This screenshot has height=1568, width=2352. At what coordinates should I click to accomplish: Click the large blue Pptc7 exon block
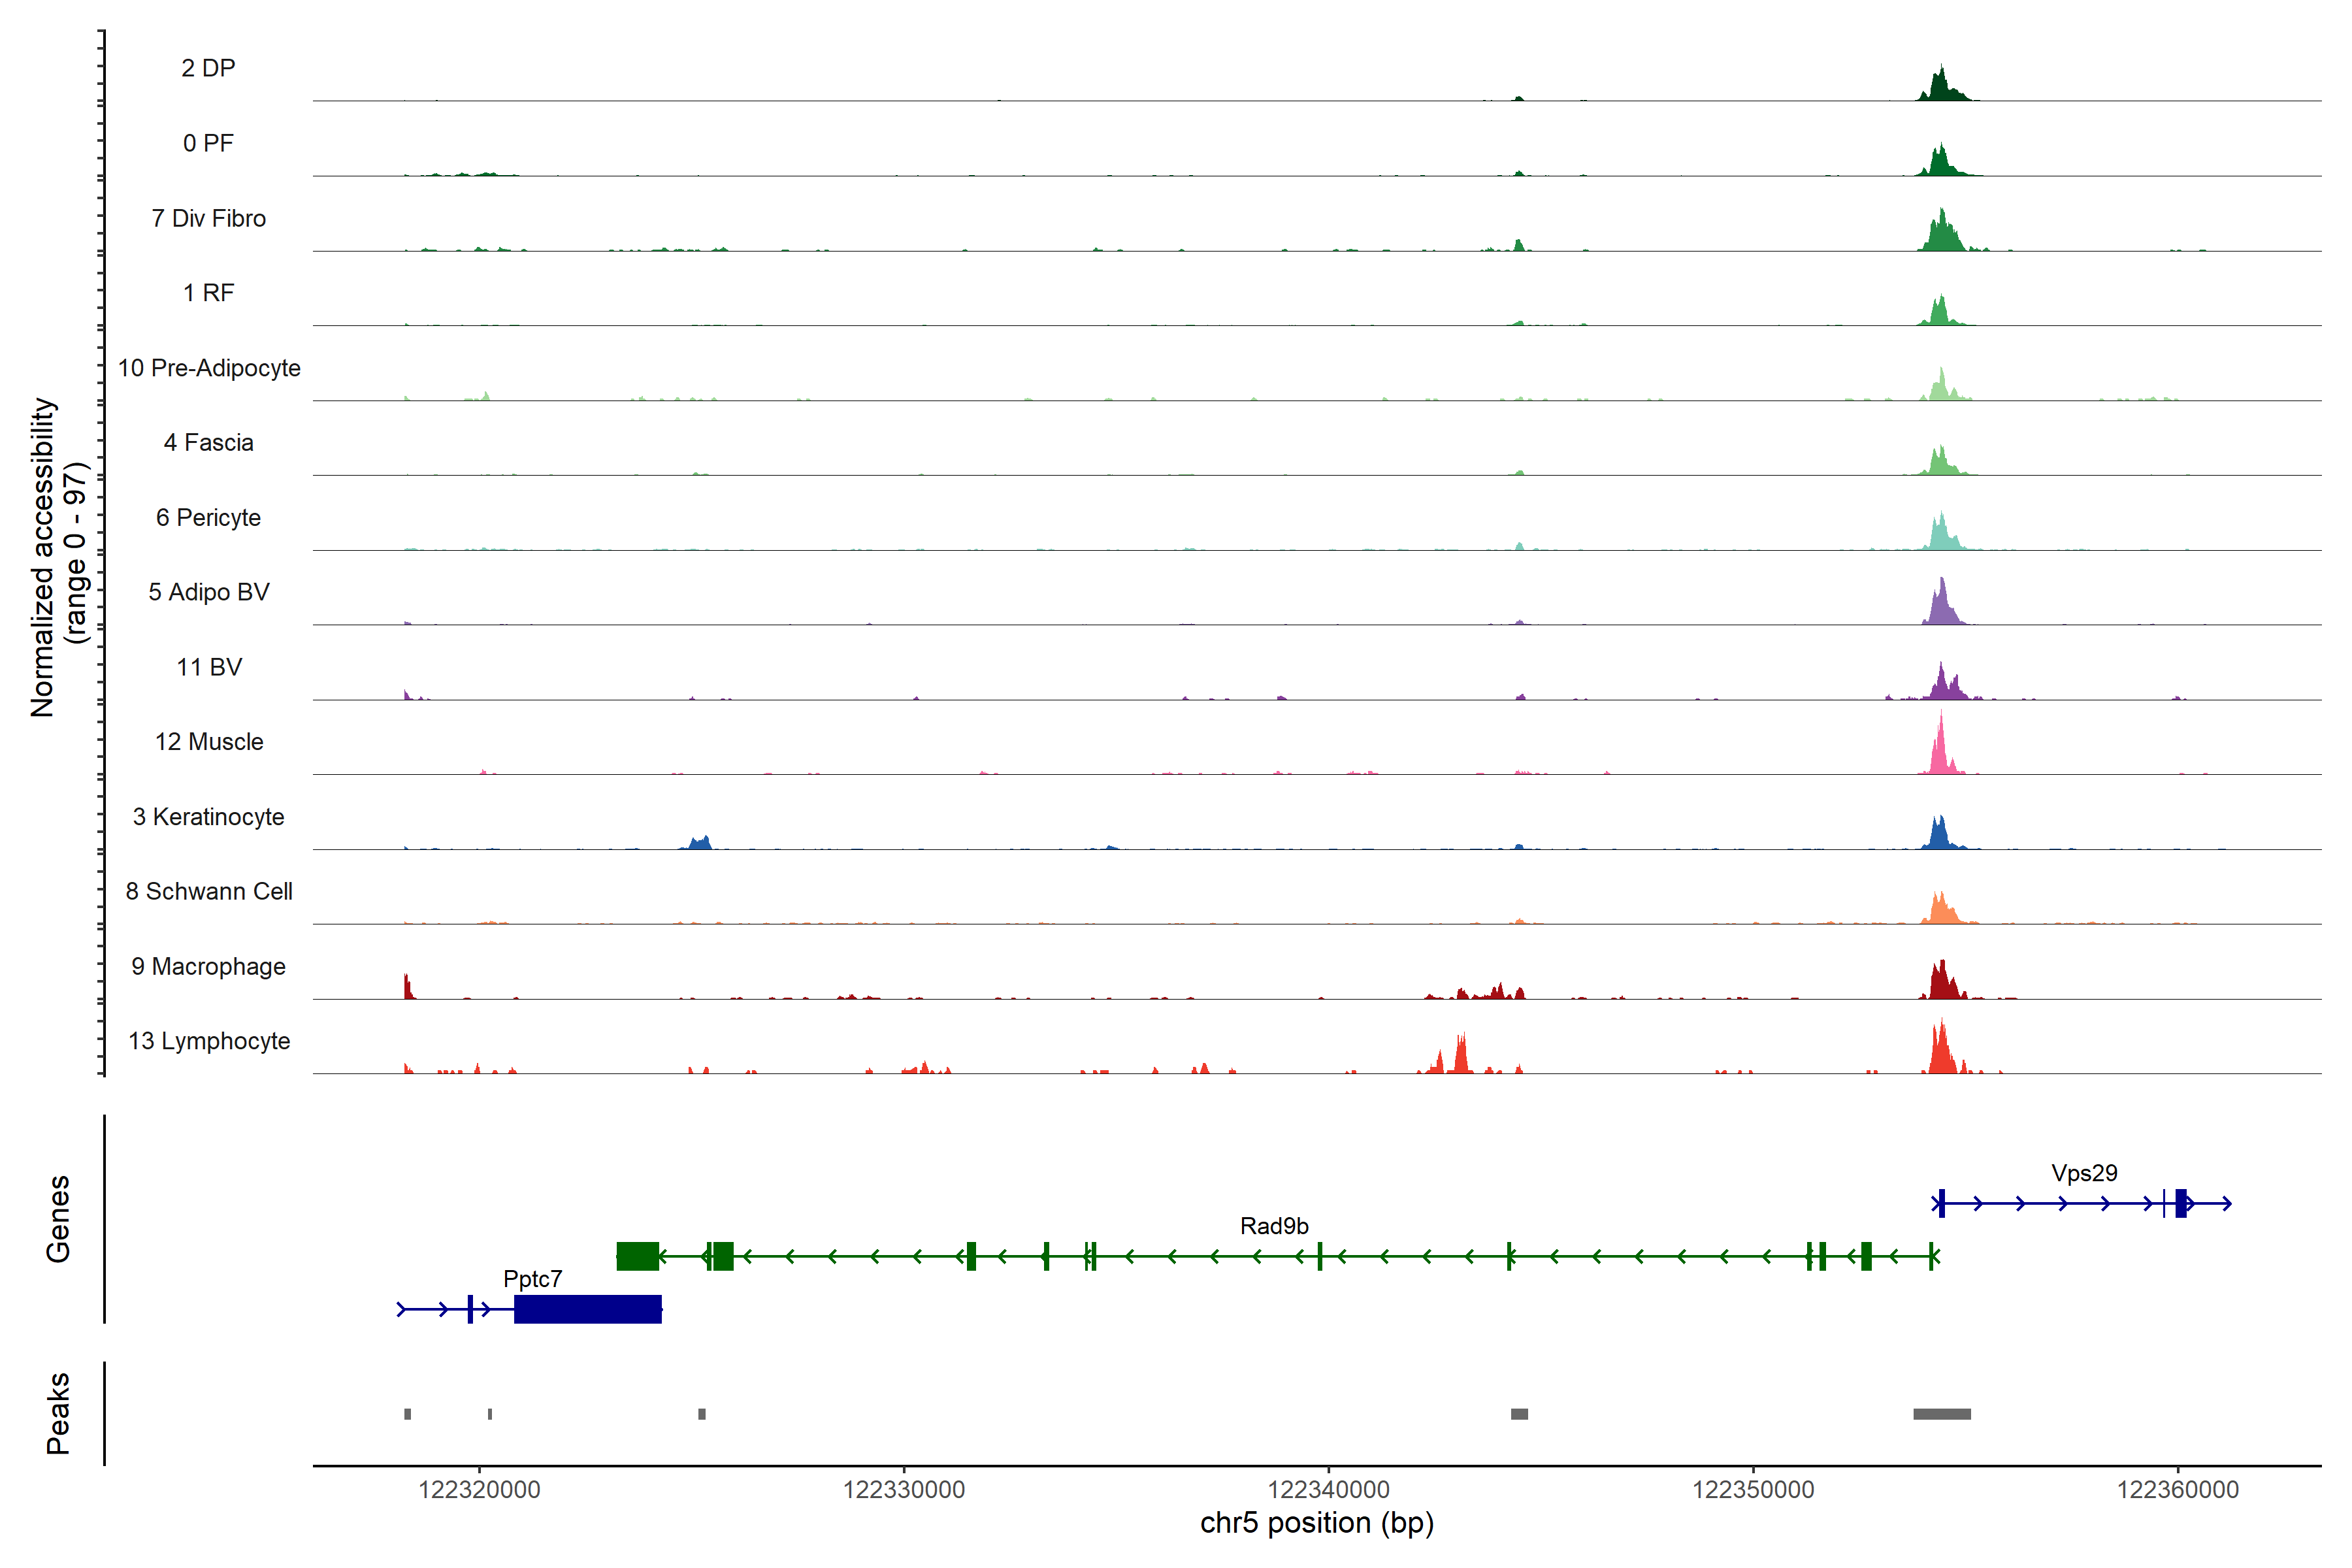coord(587,1309)
